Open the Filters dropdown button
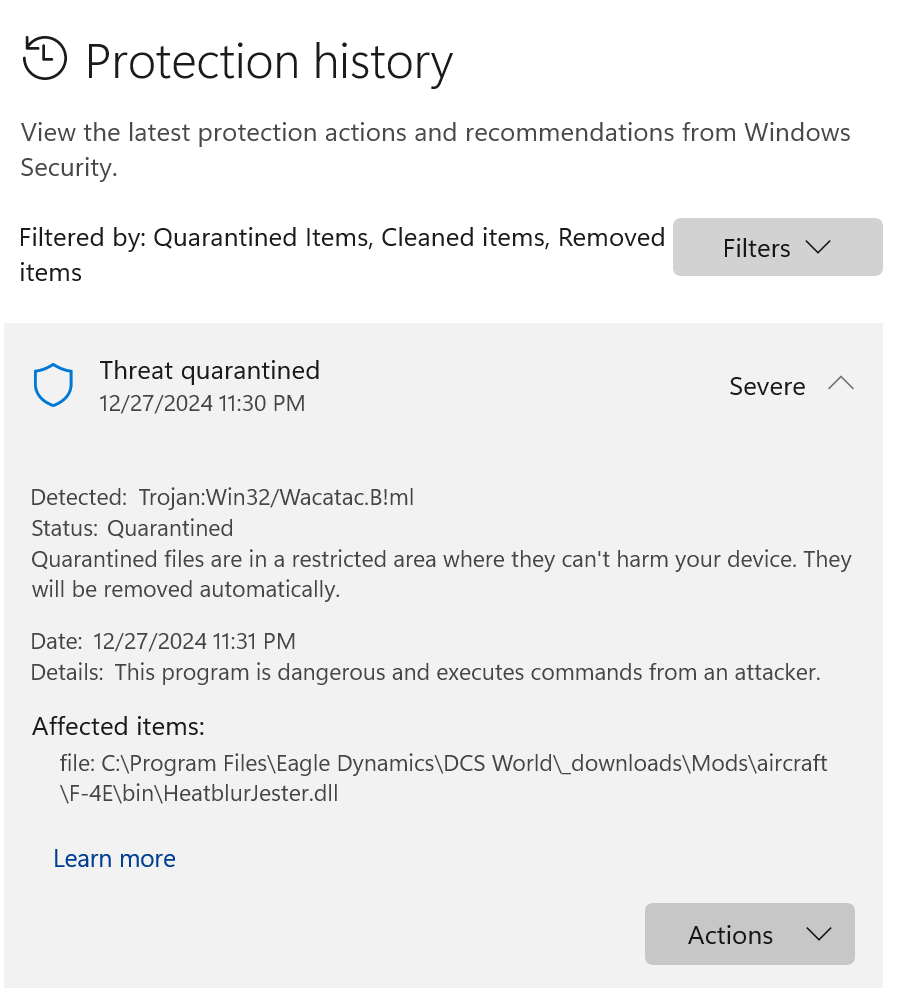901x988 pixels. click(778, 247)
